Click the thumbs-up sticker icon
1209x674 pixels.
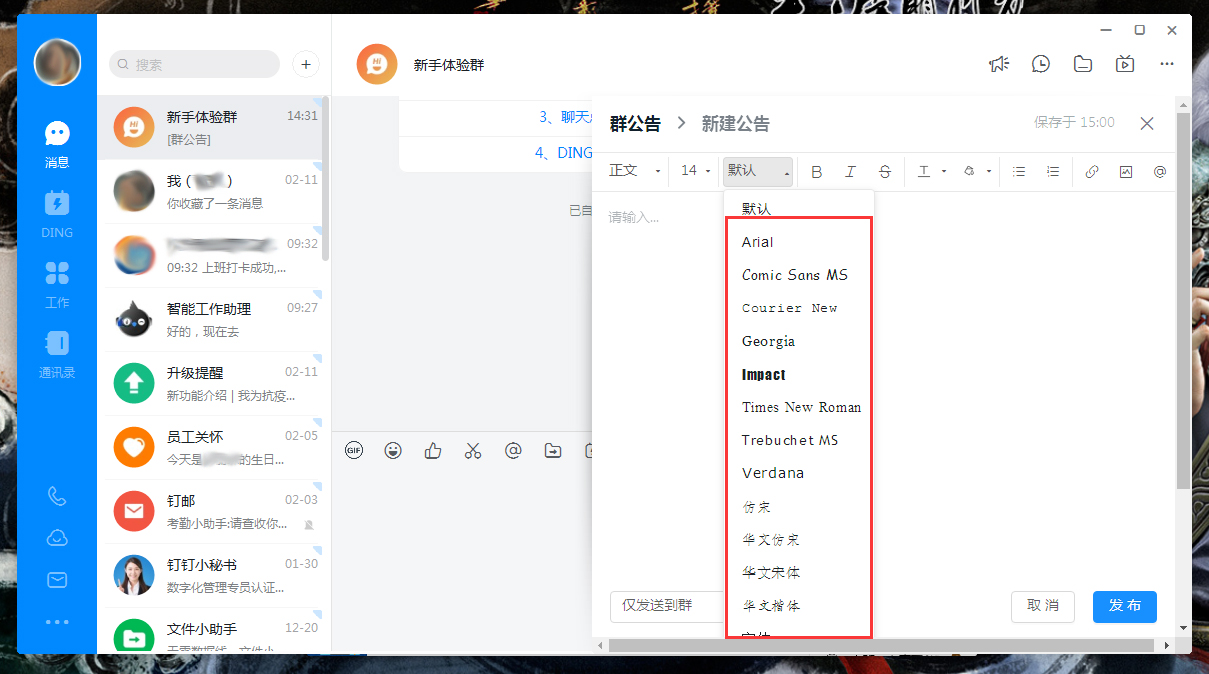pyautogui.click(x=432, y=450)
